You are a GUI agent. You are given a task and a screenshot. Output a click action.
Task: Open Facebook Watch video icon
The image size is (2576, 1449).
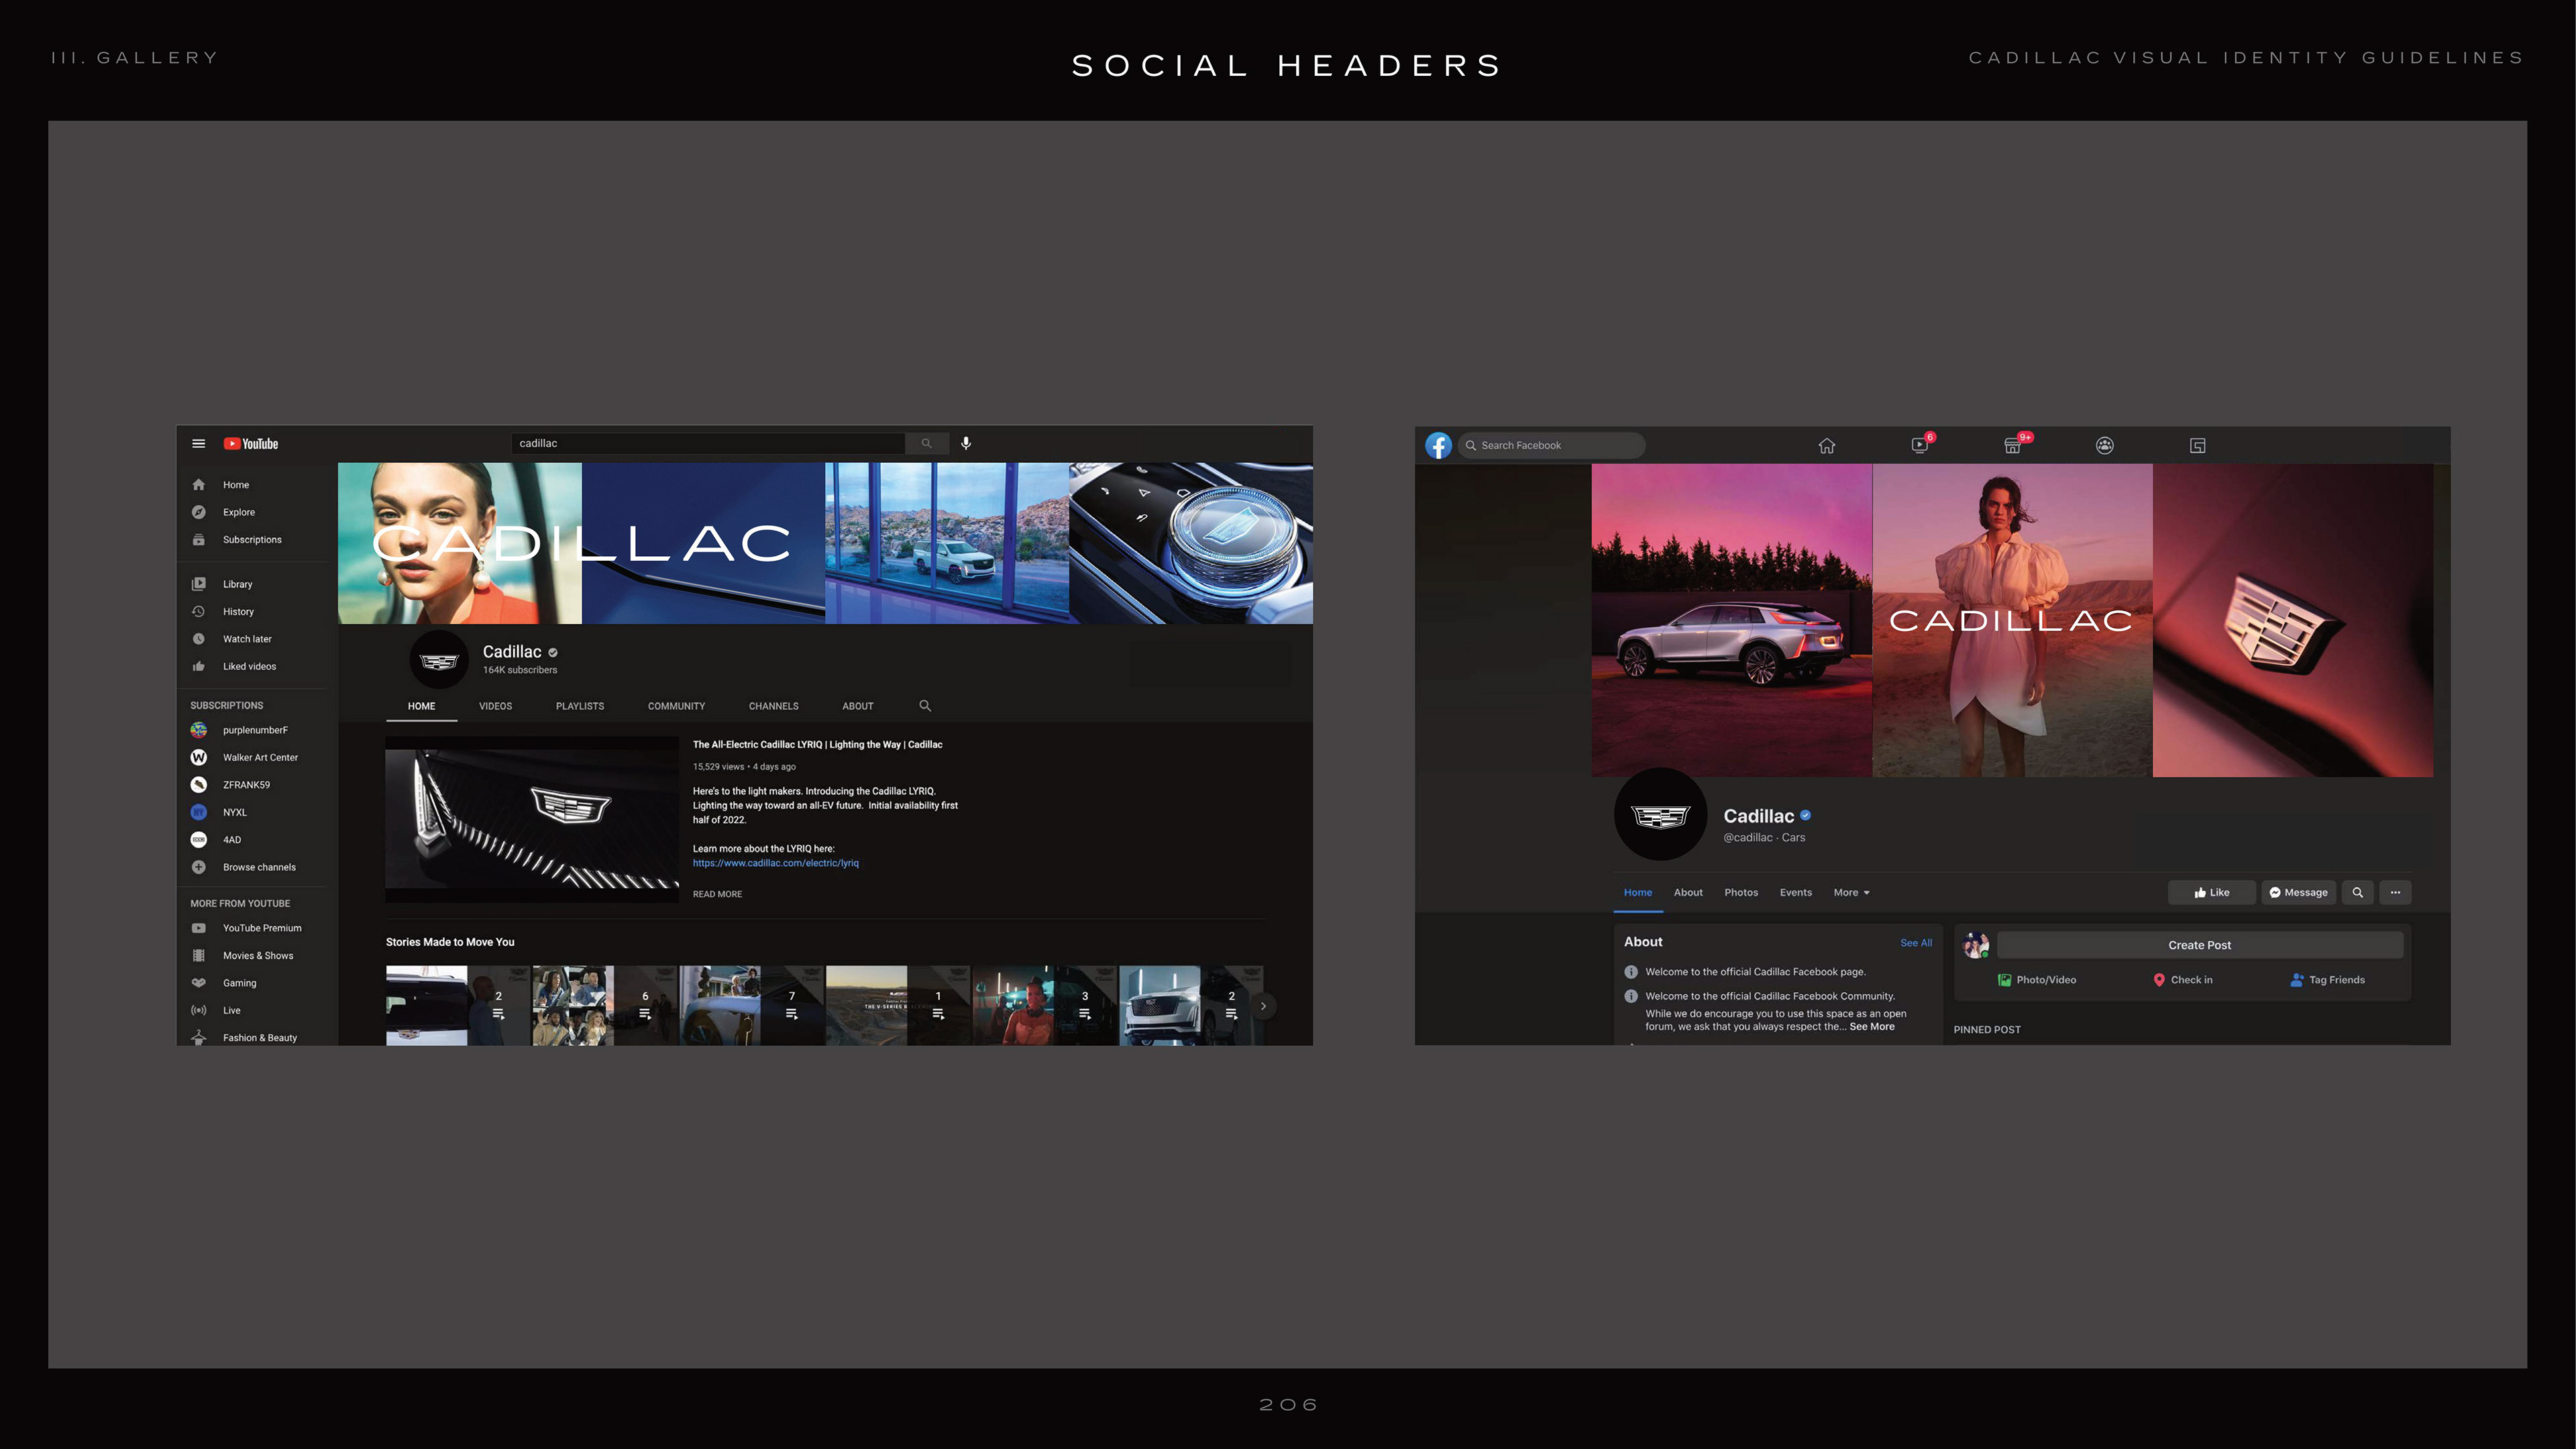click(1919, 446)
